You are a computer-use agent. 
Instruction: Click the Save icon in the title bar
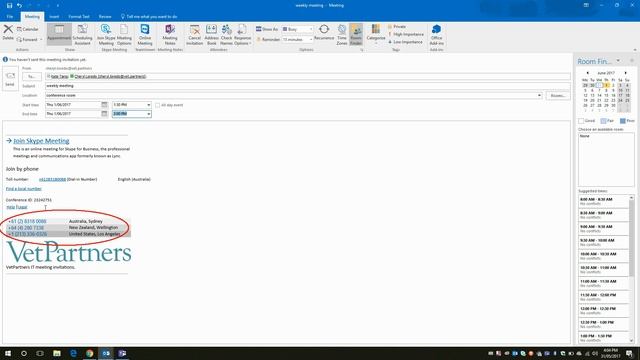click(x=9, y=5)
